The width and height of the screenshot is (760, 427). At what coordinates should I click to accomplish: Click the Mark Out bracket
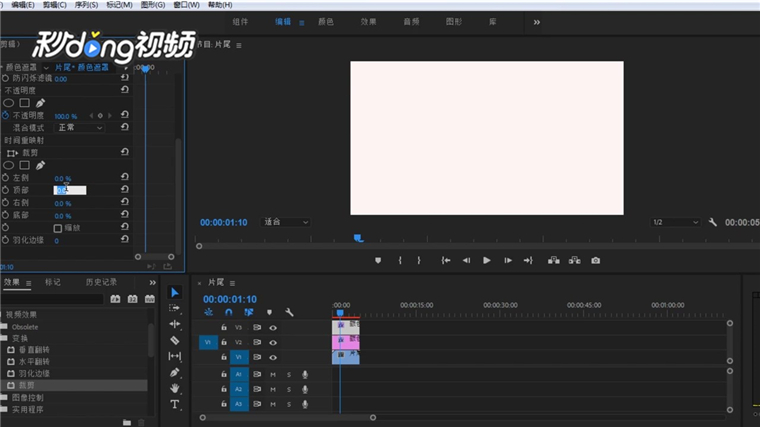[x=419, y=261]
